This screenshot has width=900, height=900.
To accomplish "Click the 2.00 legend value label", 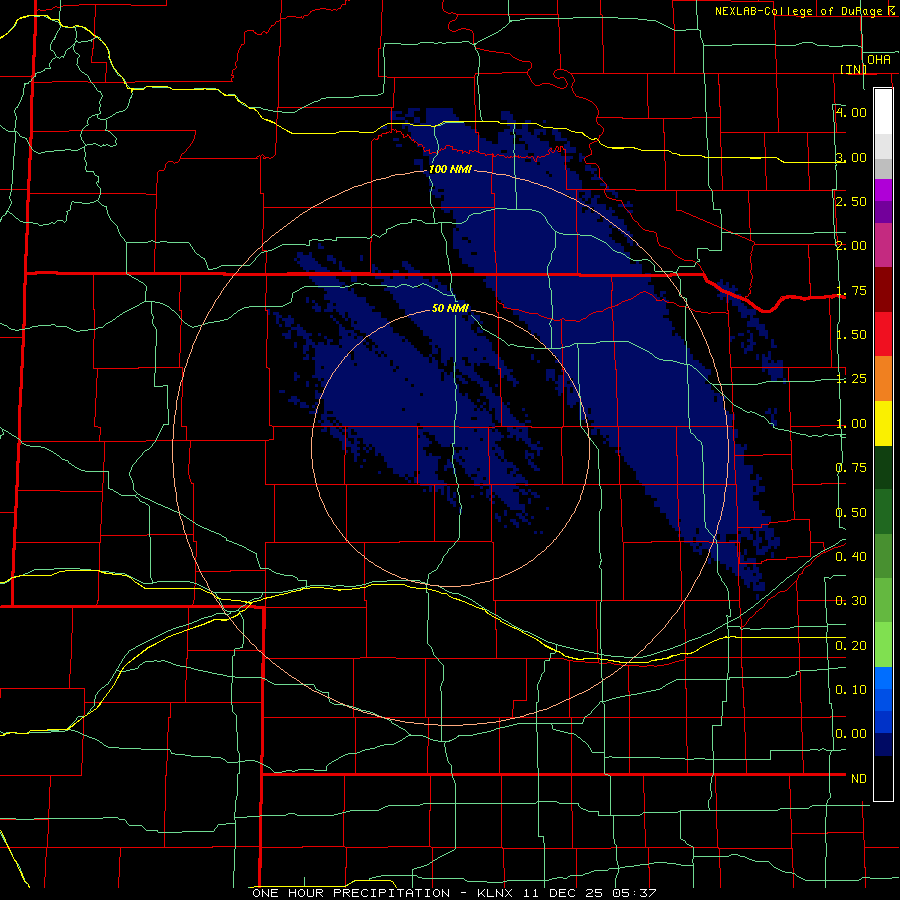I will [851, 246].
